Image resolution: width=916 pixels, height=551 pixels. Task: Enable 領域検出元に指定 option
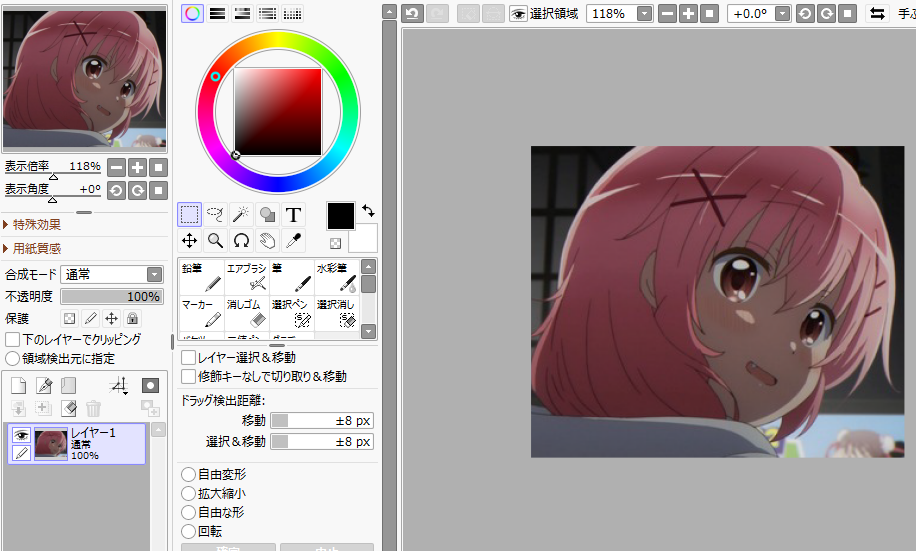(12, 358)
